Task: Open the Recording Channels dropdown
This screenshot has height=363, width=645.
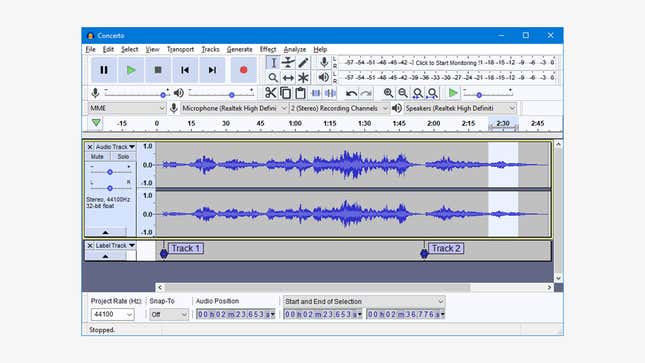Action: (x=339, y=108)
